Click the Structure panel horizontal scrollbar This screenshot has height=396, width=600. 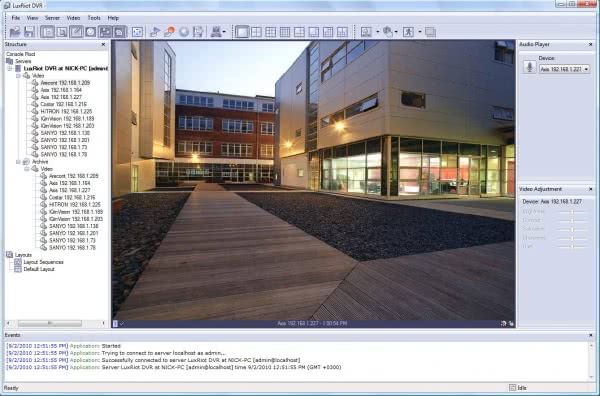coord(56,323)
